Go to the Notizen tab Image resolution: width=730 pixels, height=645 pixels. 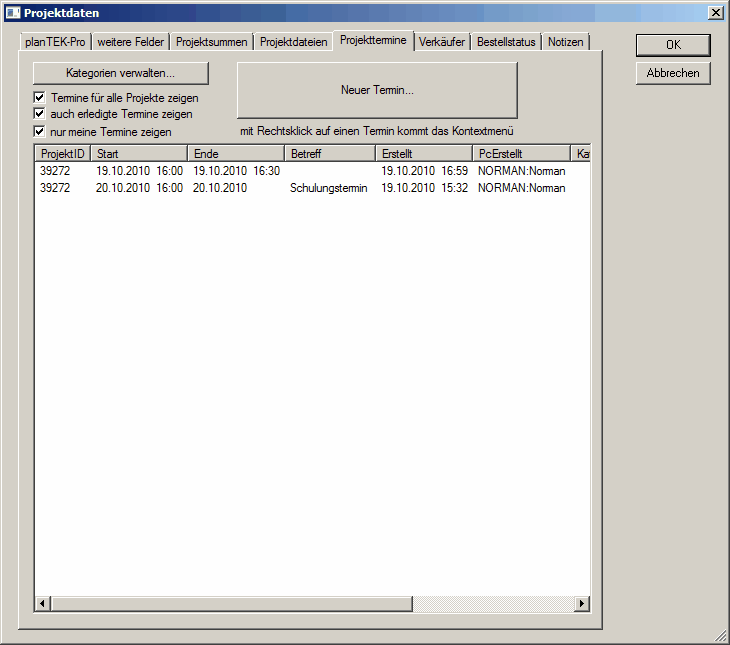point(565,42)
